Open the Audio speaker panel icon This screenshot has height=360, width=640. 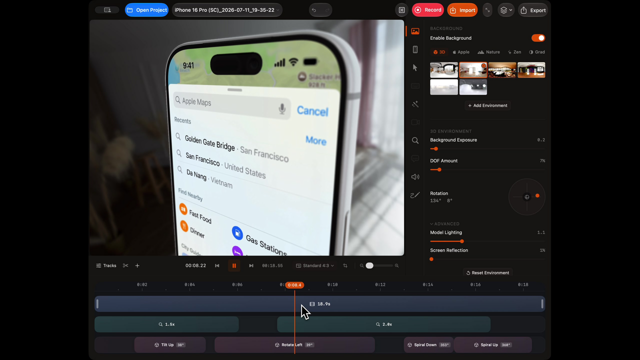tap(415, 177)
